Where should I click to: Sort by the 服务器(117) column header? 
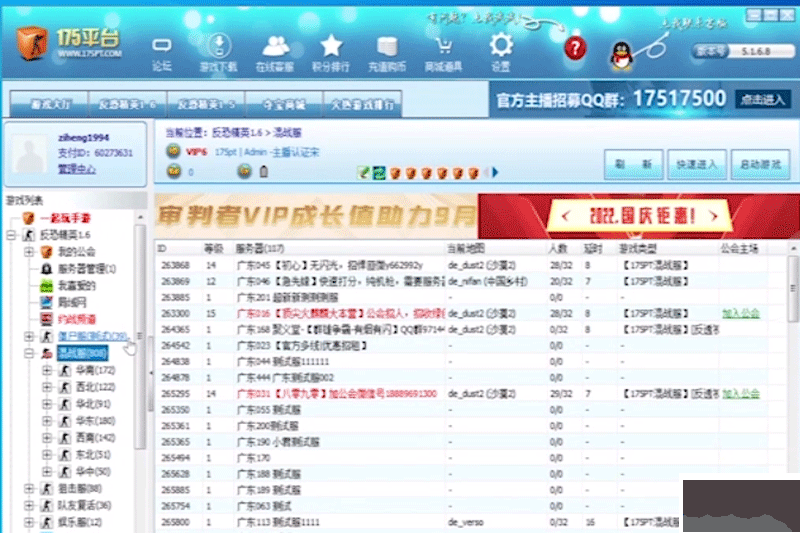(260, 248)
